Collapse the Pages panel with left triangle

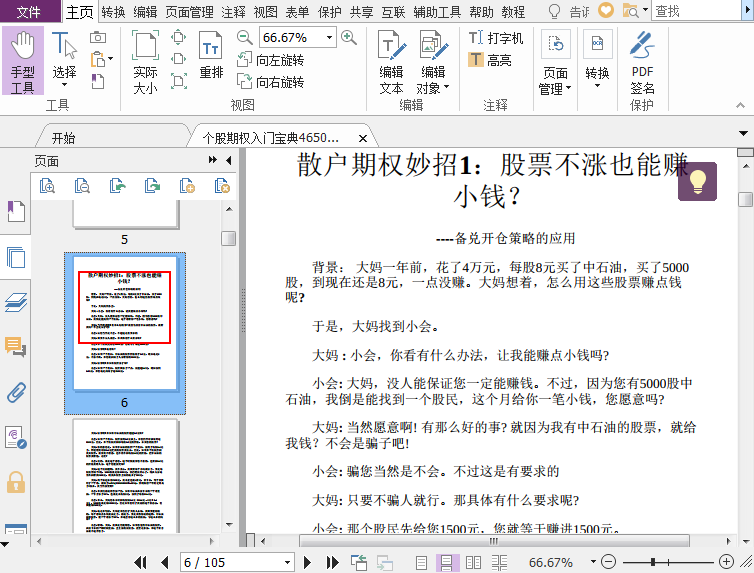(228, 160)
